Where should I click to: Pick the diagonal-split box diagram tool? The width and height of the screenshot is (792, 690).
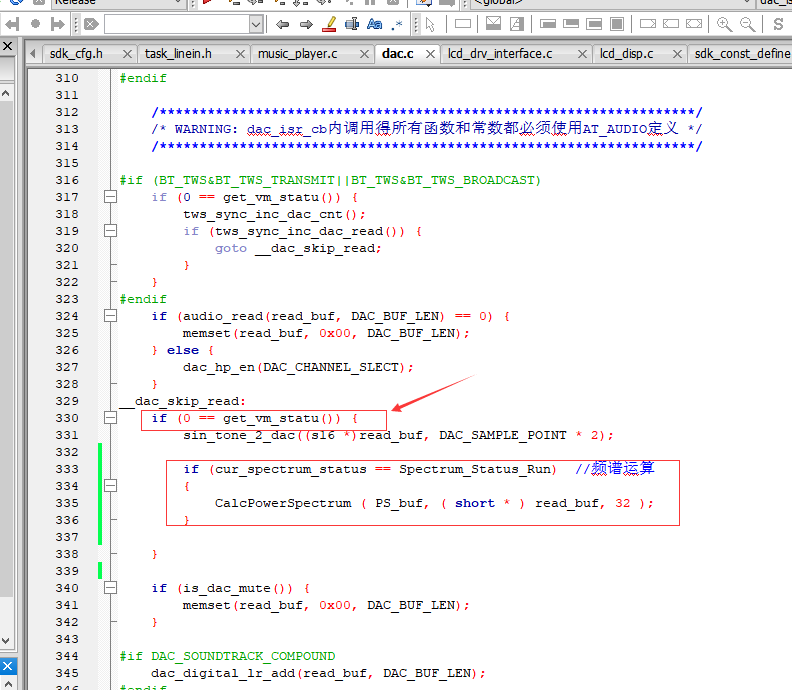pyautogui.click(x=517, y=24)
